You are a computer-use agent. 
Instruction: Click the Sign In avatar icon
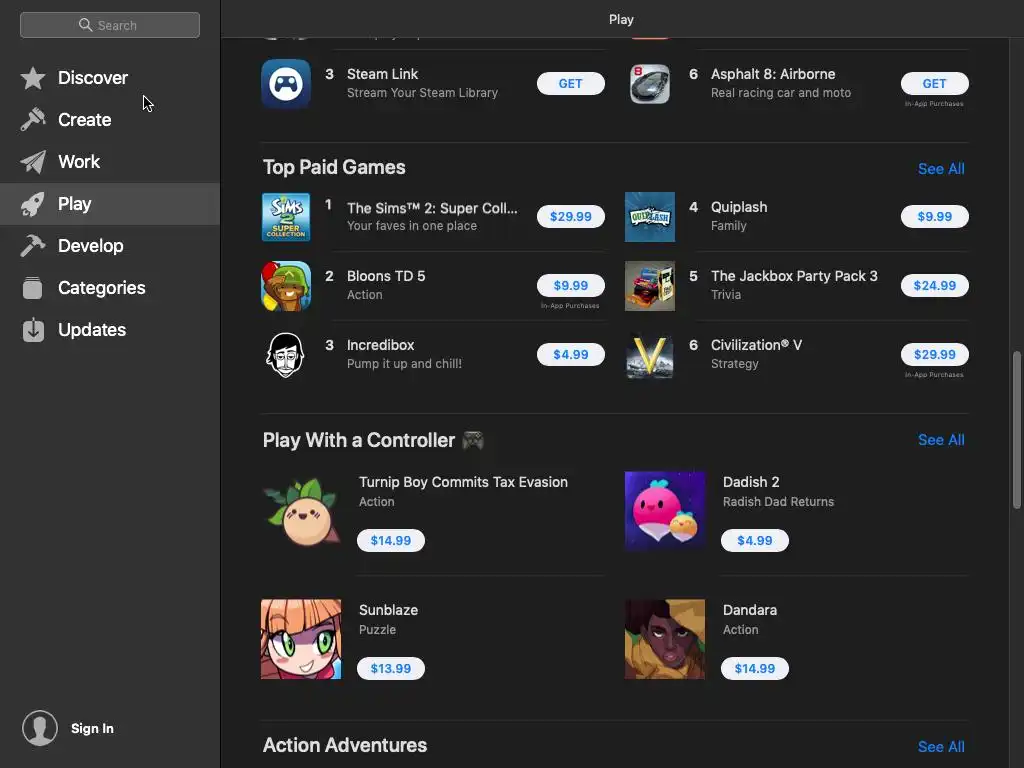pyautogui.click(x=40, y=728)
